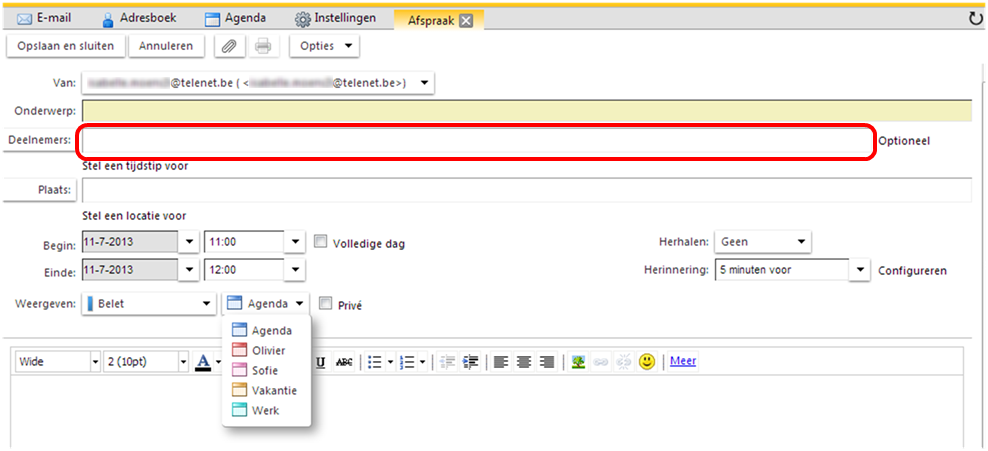This screenshot has height=451, width=988.
Task: Insert a smiley emoticon
Action: tap(647, 362)
